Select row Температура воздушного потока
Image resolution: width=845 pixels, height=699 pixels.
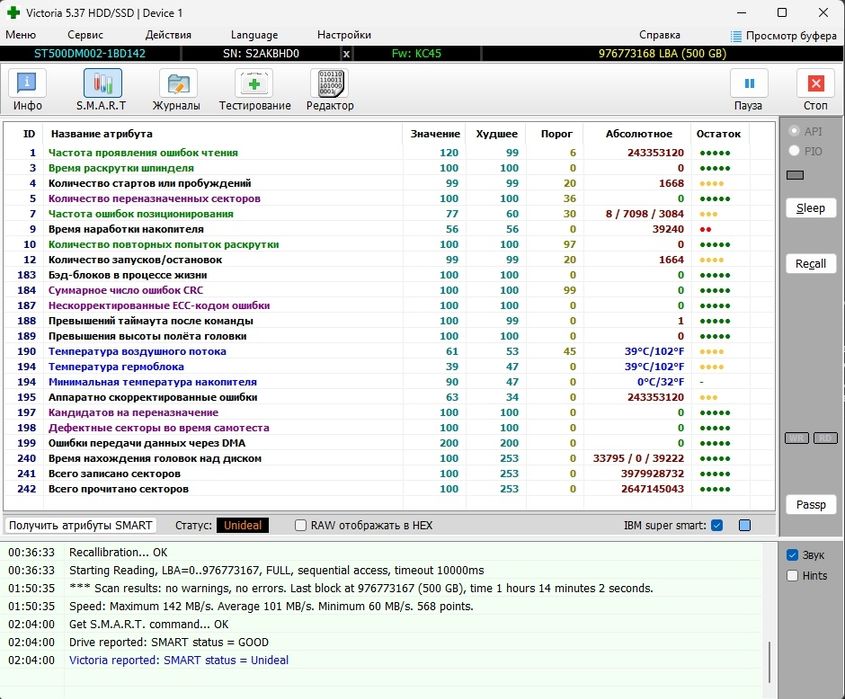point(389,351)
